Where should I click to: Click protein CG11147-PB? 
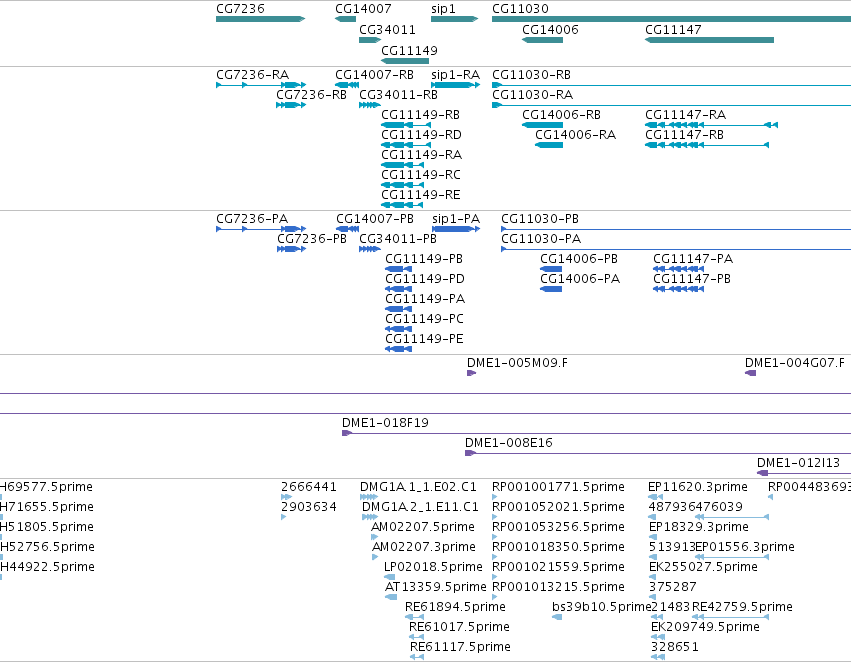[x=692, y=279]
